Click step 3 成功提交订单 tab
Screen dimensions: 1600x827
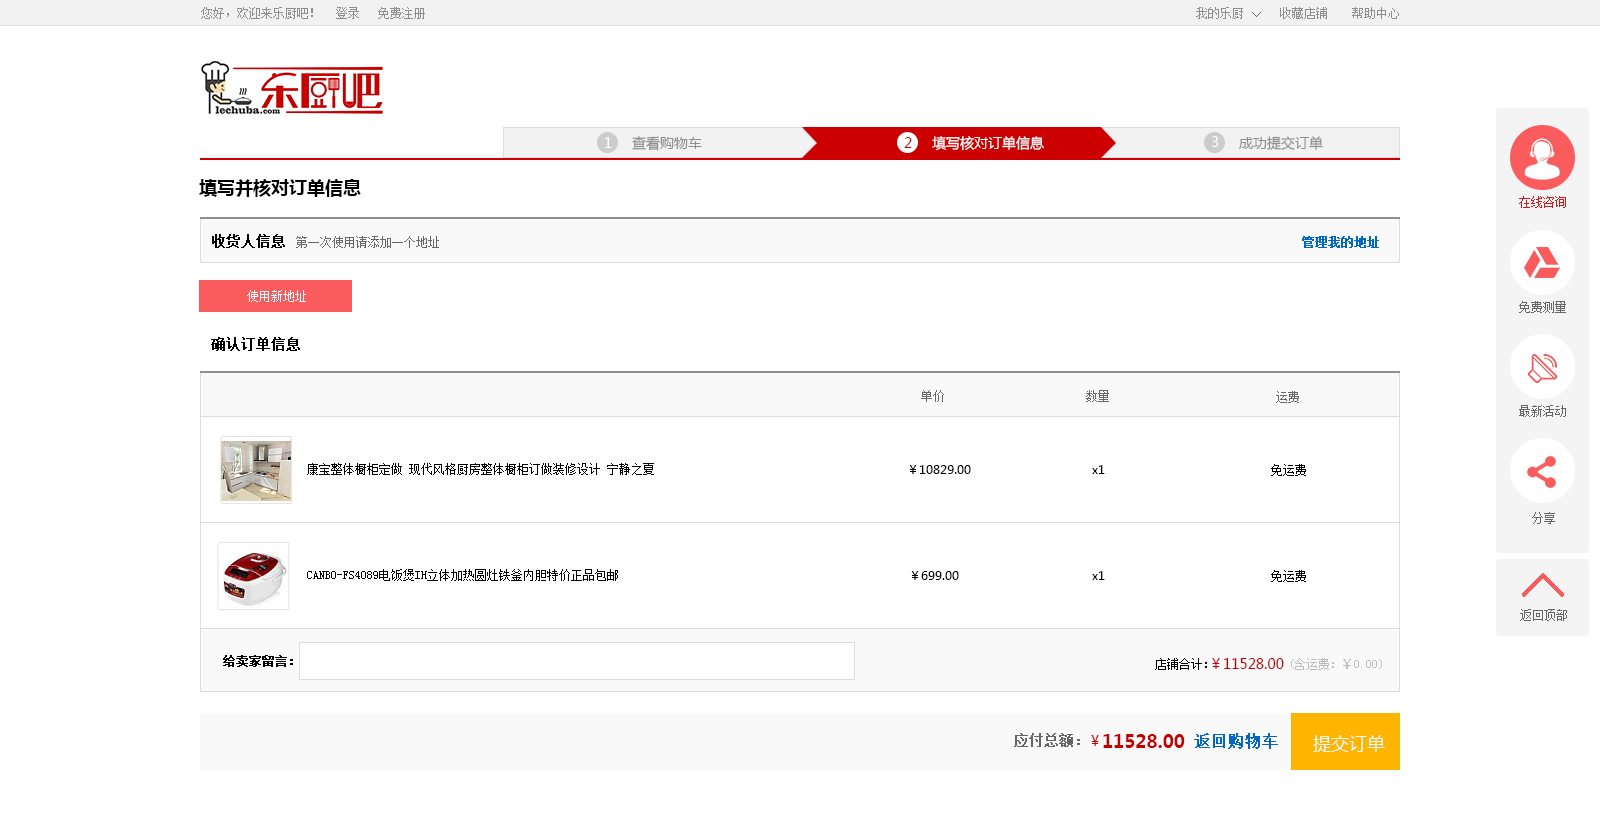coord(1258,143)
